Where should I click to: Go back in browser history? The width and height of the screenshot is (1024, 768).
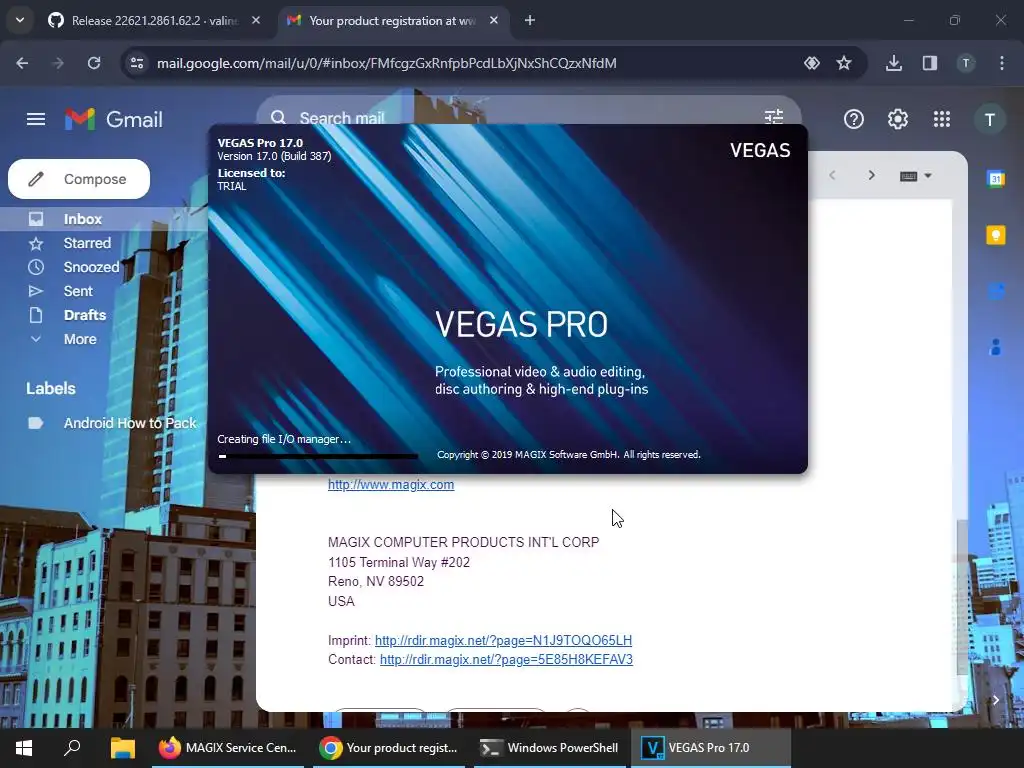pyautogui.click(x=22, y=63)
